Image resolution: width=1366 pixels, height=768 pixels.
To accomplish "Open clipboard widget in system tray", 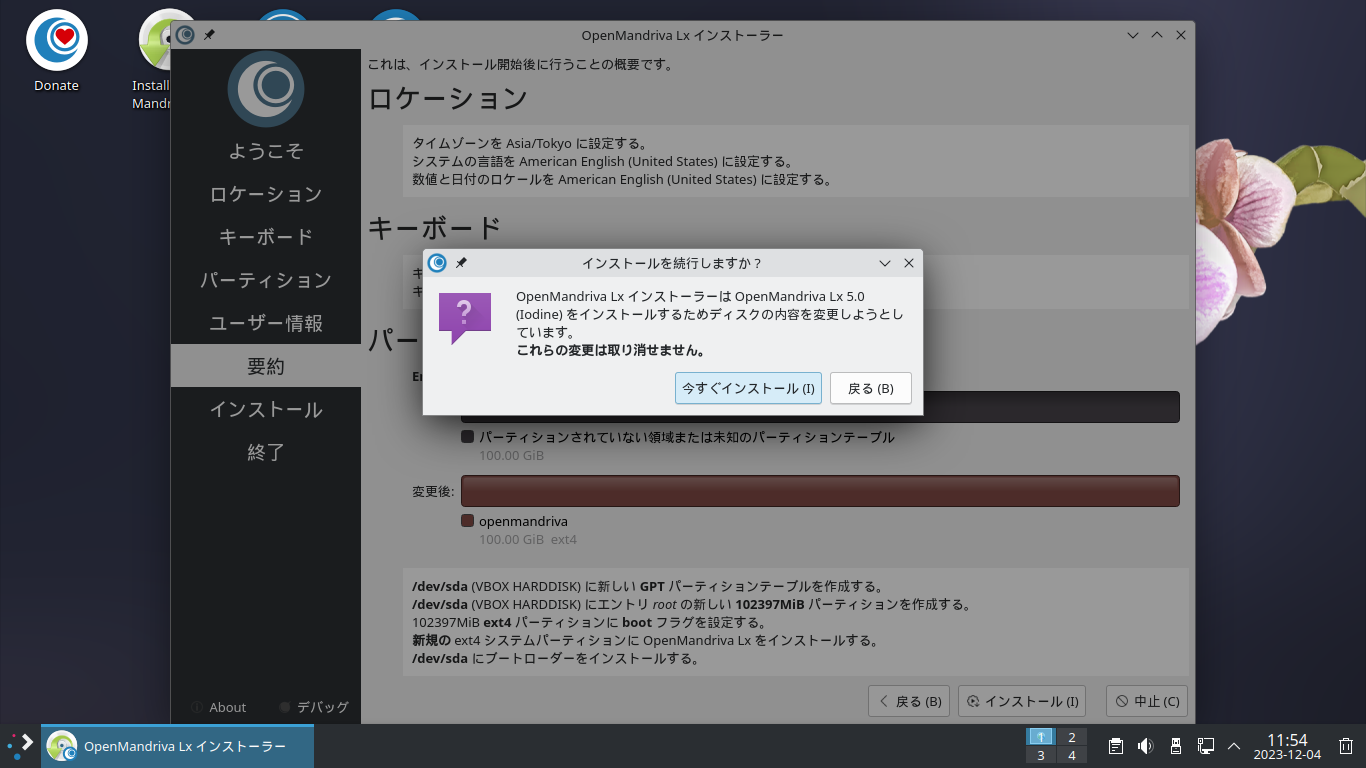I will [1116, 746].
